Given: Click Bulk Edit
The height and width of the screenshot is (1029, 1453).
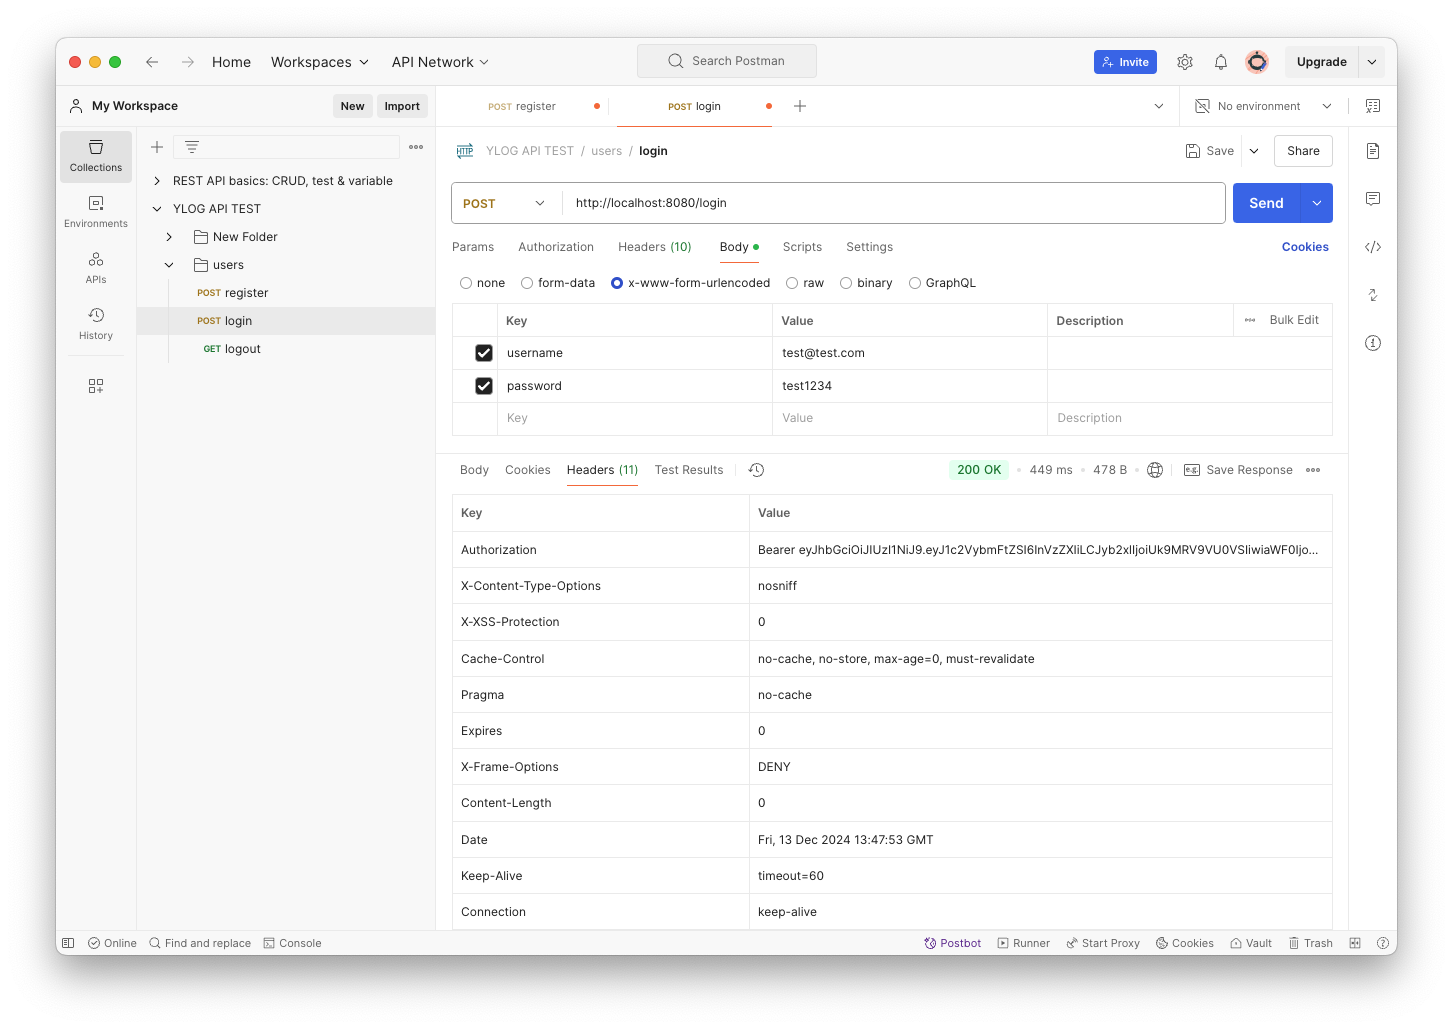Looking at the screenshot, I should pos(1294,320).
